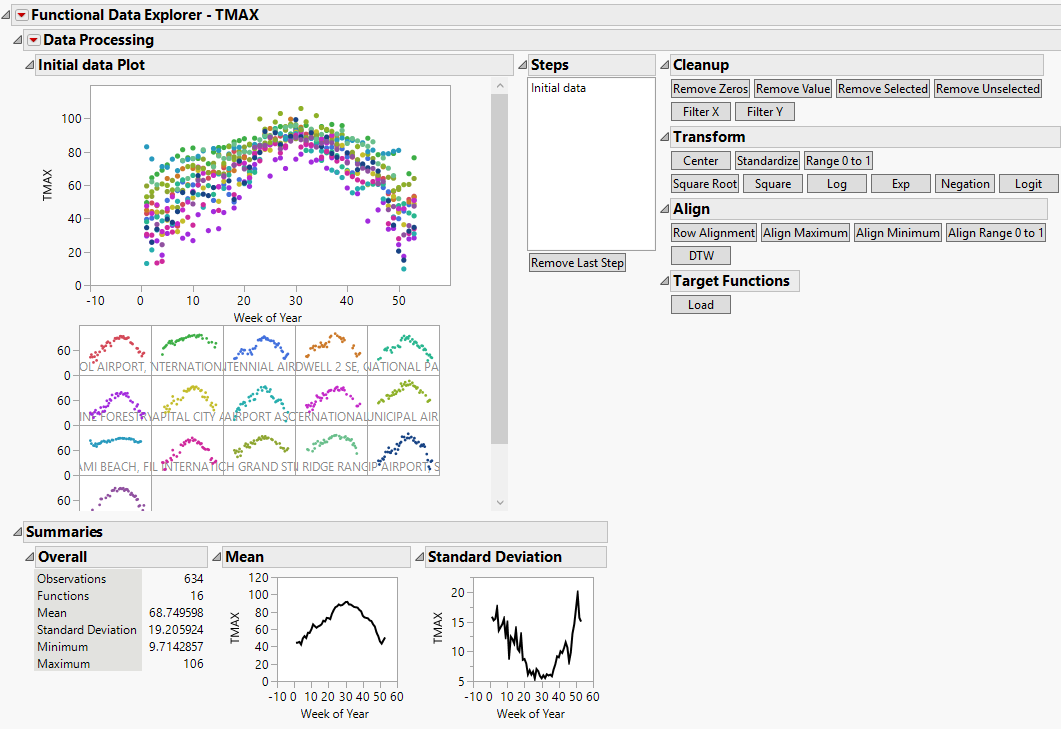Image resolution: width=1061 pixels, height=729 pixels.
Task: Load target functions
Action: pos(700,305)
